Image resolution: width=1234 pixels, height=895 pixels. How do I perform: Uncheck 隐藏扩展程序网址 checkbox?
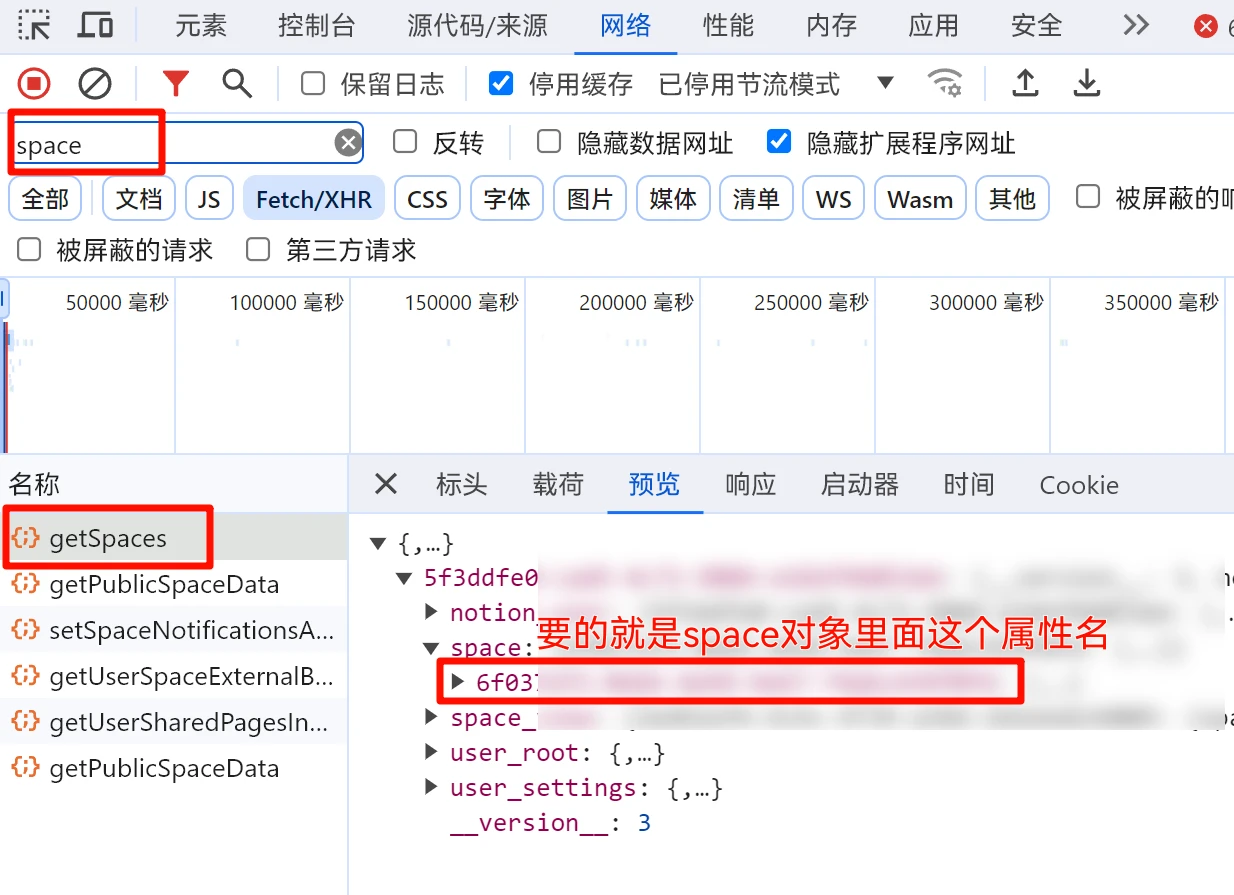click(779, 142)
